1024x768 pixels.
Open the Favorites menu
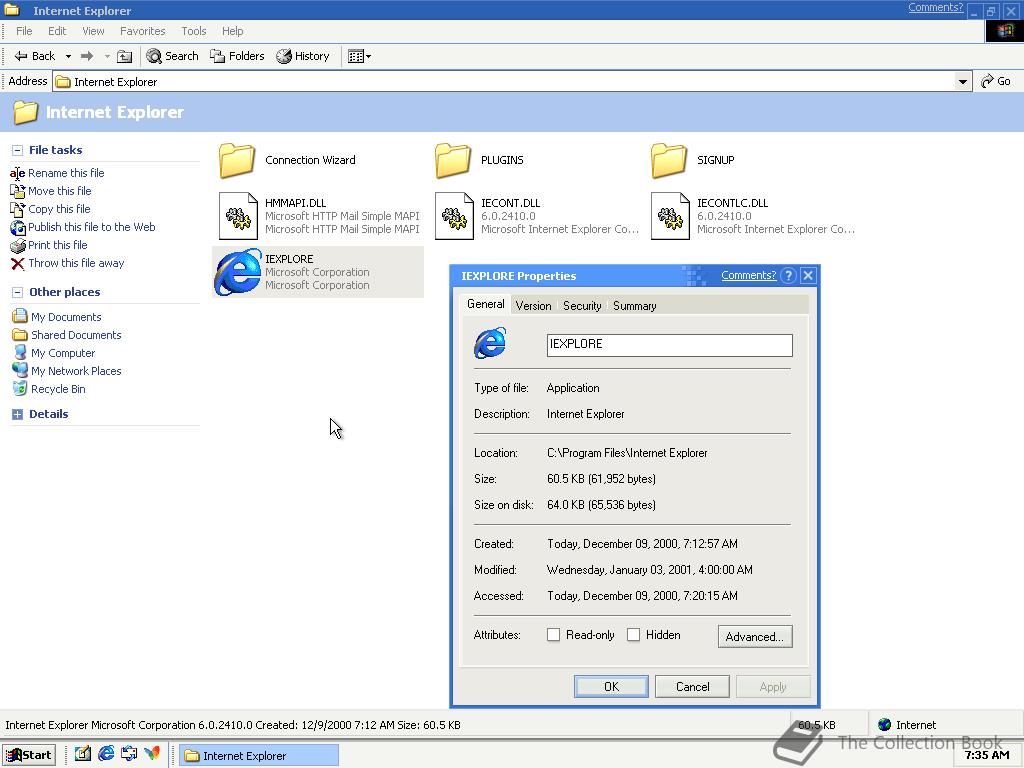pyautogui.click(x=142, y=31)
